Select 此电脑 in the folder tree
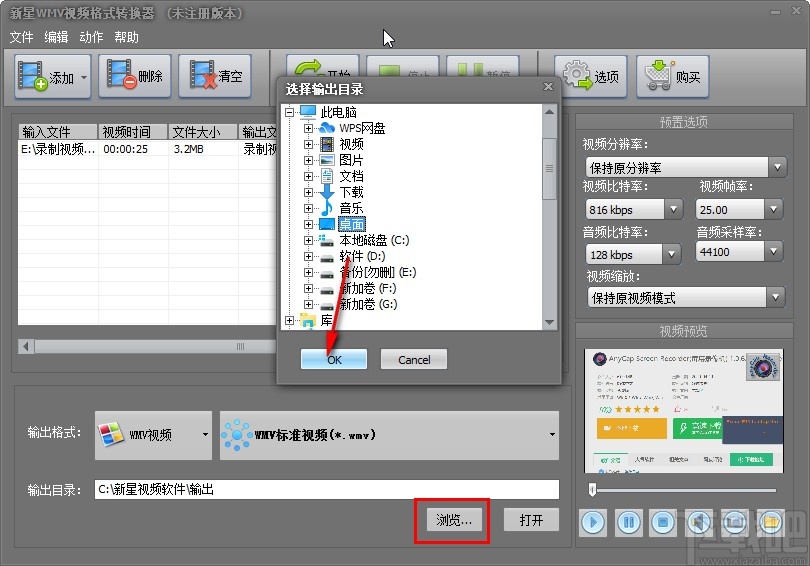Screen dimensions: 810x566 pyautogui.click(x=338, y=112)
